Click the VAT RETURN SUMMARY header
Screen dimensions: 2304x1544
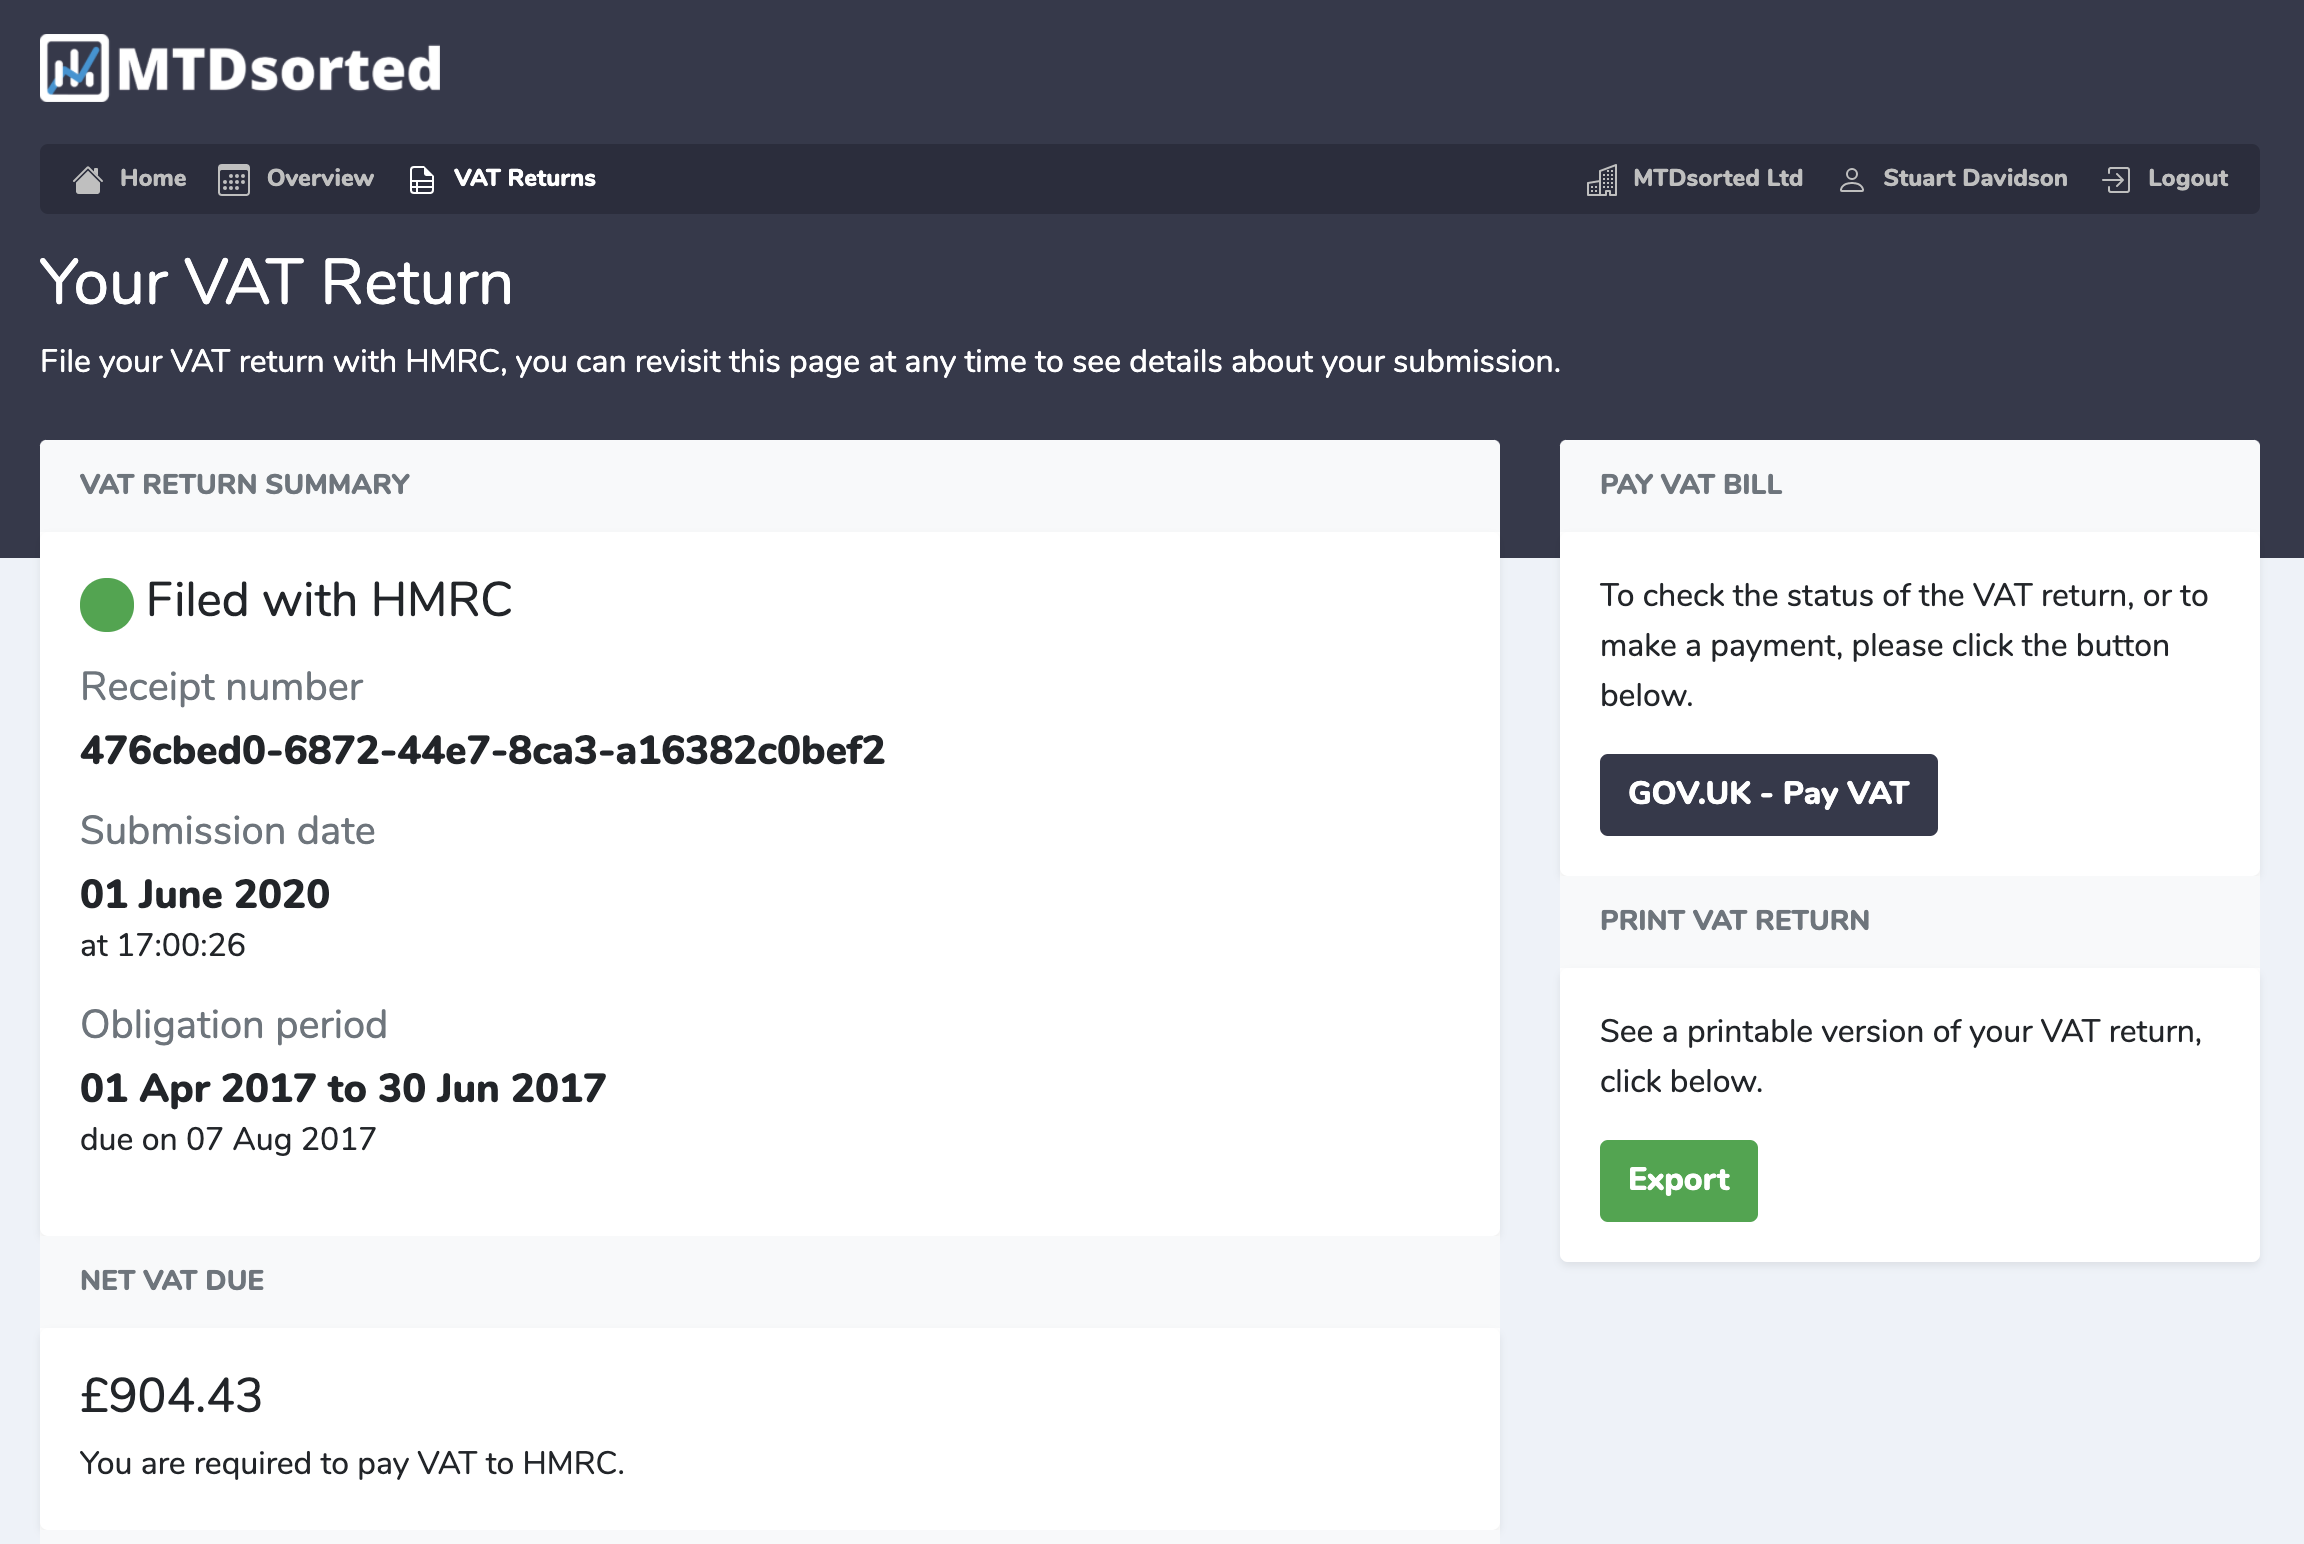point(245,485)
